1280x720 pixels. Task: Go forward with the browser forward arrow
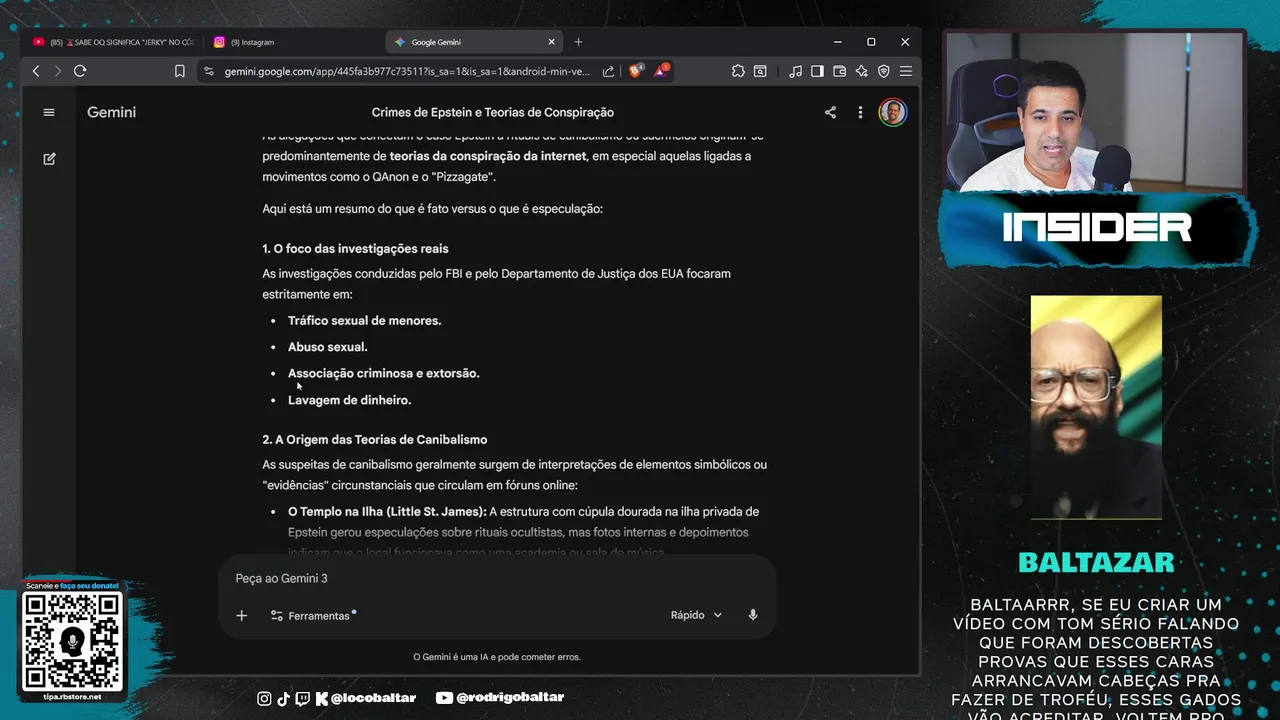pyautogui.click(x=57, y=71)
